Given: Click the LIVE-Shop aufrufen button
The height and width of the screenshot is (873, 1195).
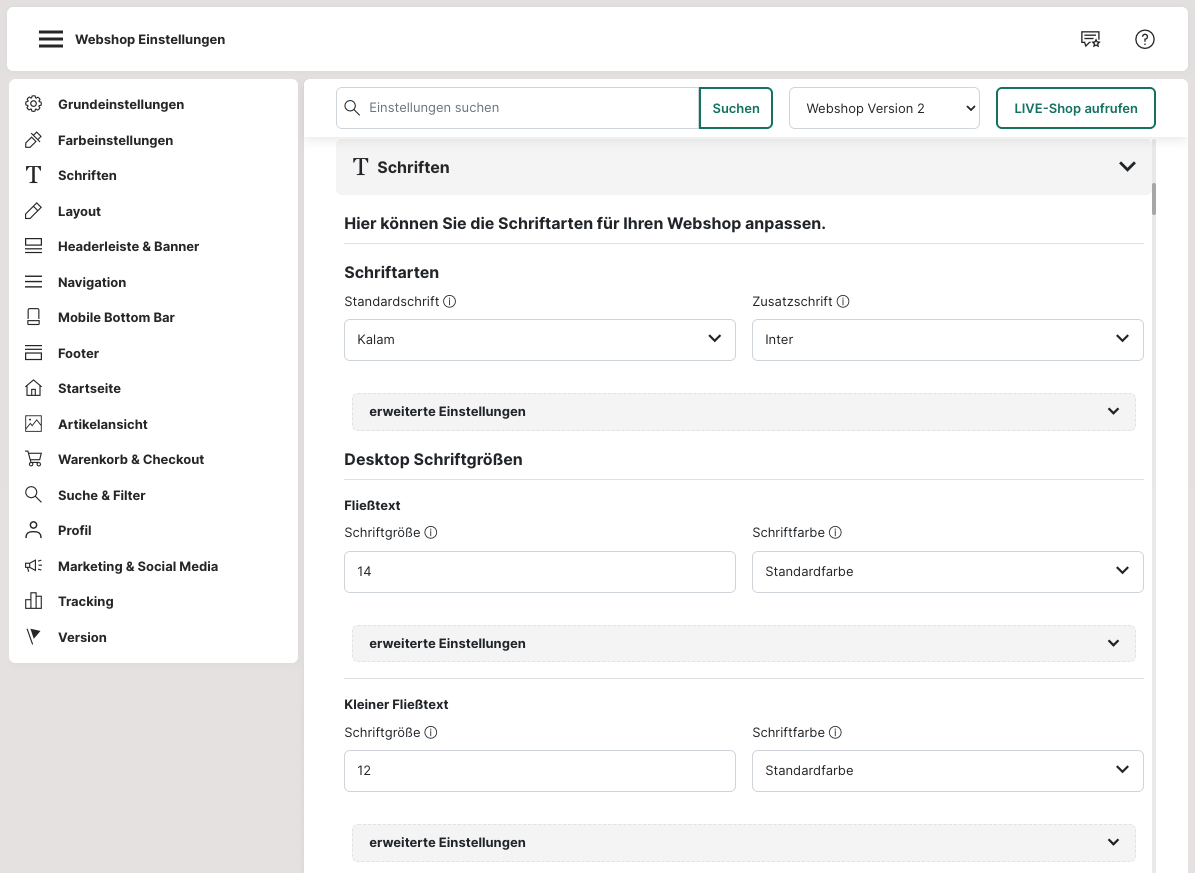Looking at the screenshot, I should point(1075,108).
